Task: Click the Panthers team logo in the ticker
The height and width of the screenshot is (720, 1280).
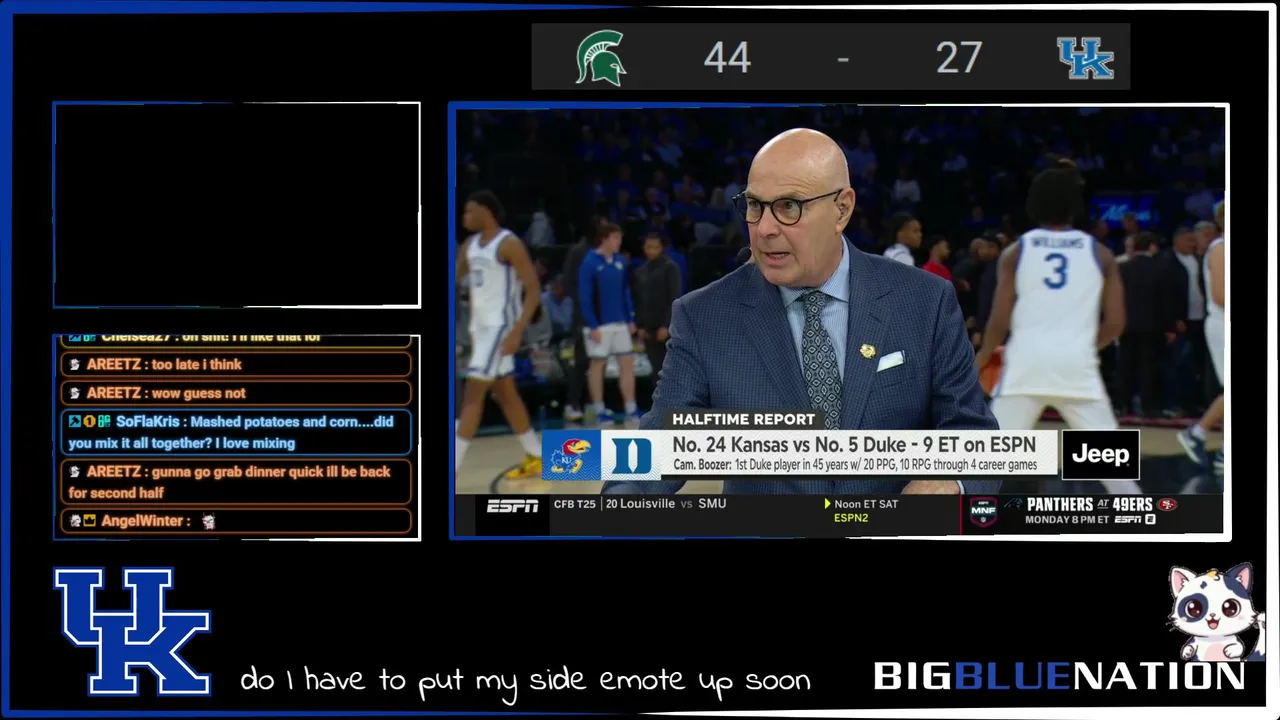Action: point(1011,505)
